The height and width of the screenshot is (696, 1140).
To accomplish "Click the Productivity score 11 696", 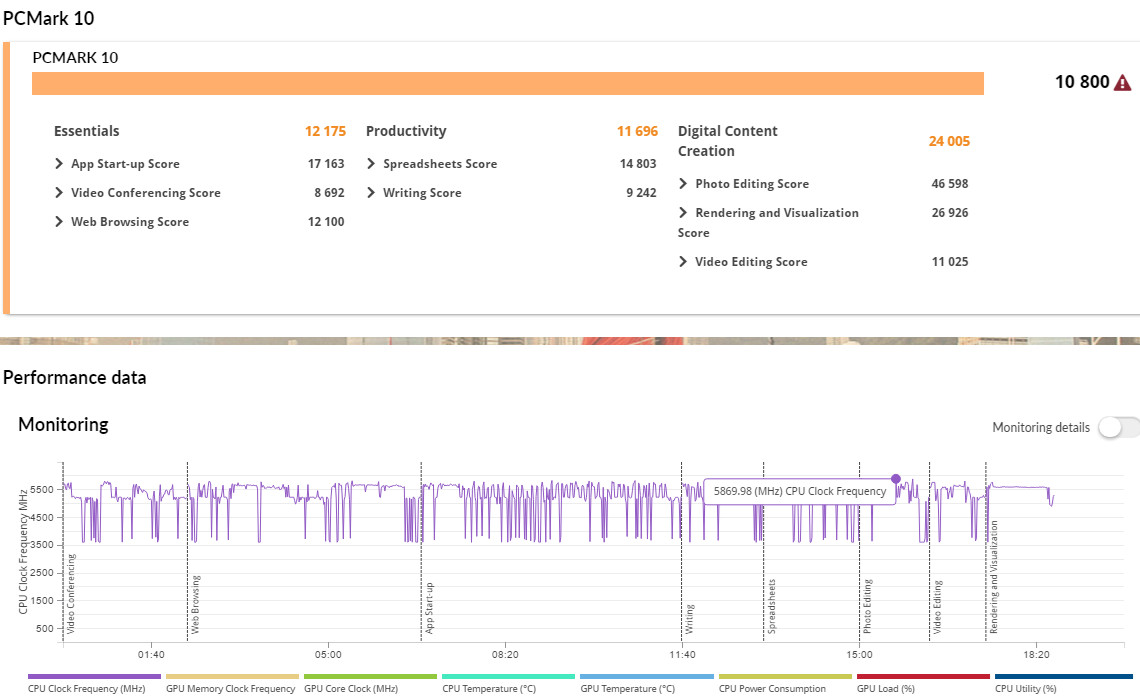I will click(x=637, y=132).
